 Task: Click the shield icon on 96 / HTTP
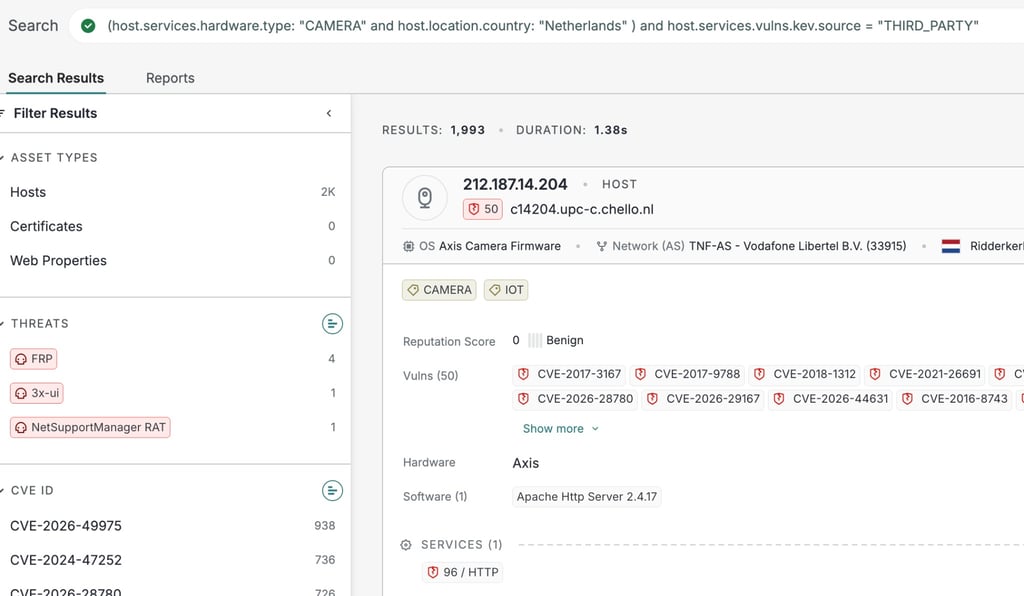[x=432, y=572]
